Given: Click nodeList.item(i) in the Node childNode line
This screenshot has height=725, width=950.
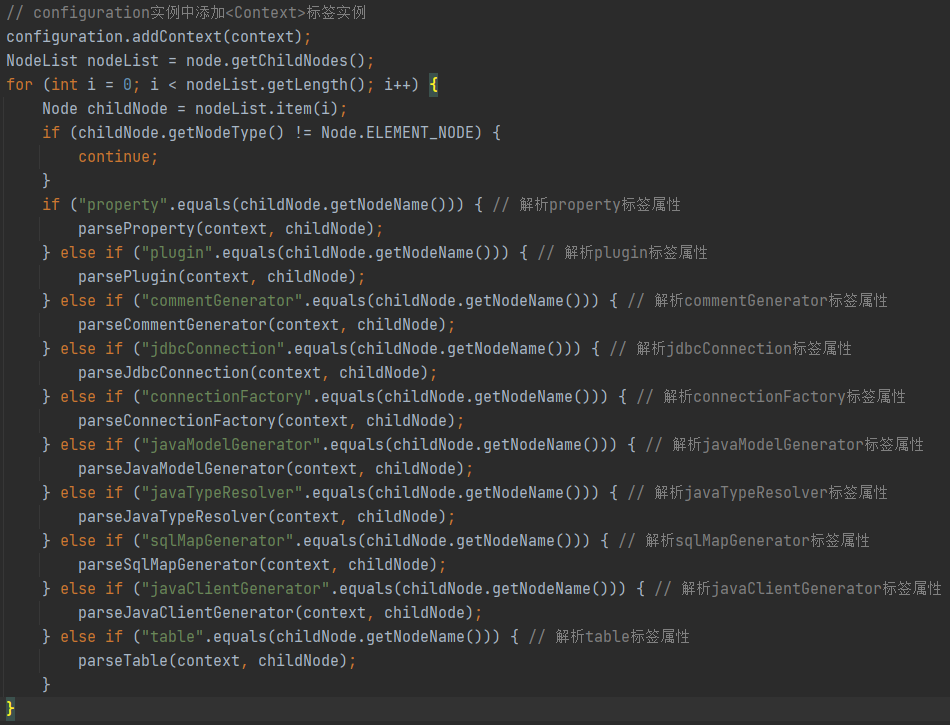Looking at the screenshot, I should [x=267, y=109].
